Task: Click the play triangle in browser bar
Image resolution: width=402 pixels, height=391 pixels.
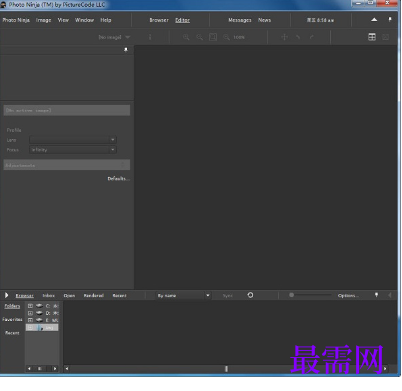Action: click(x=6, y=295)
